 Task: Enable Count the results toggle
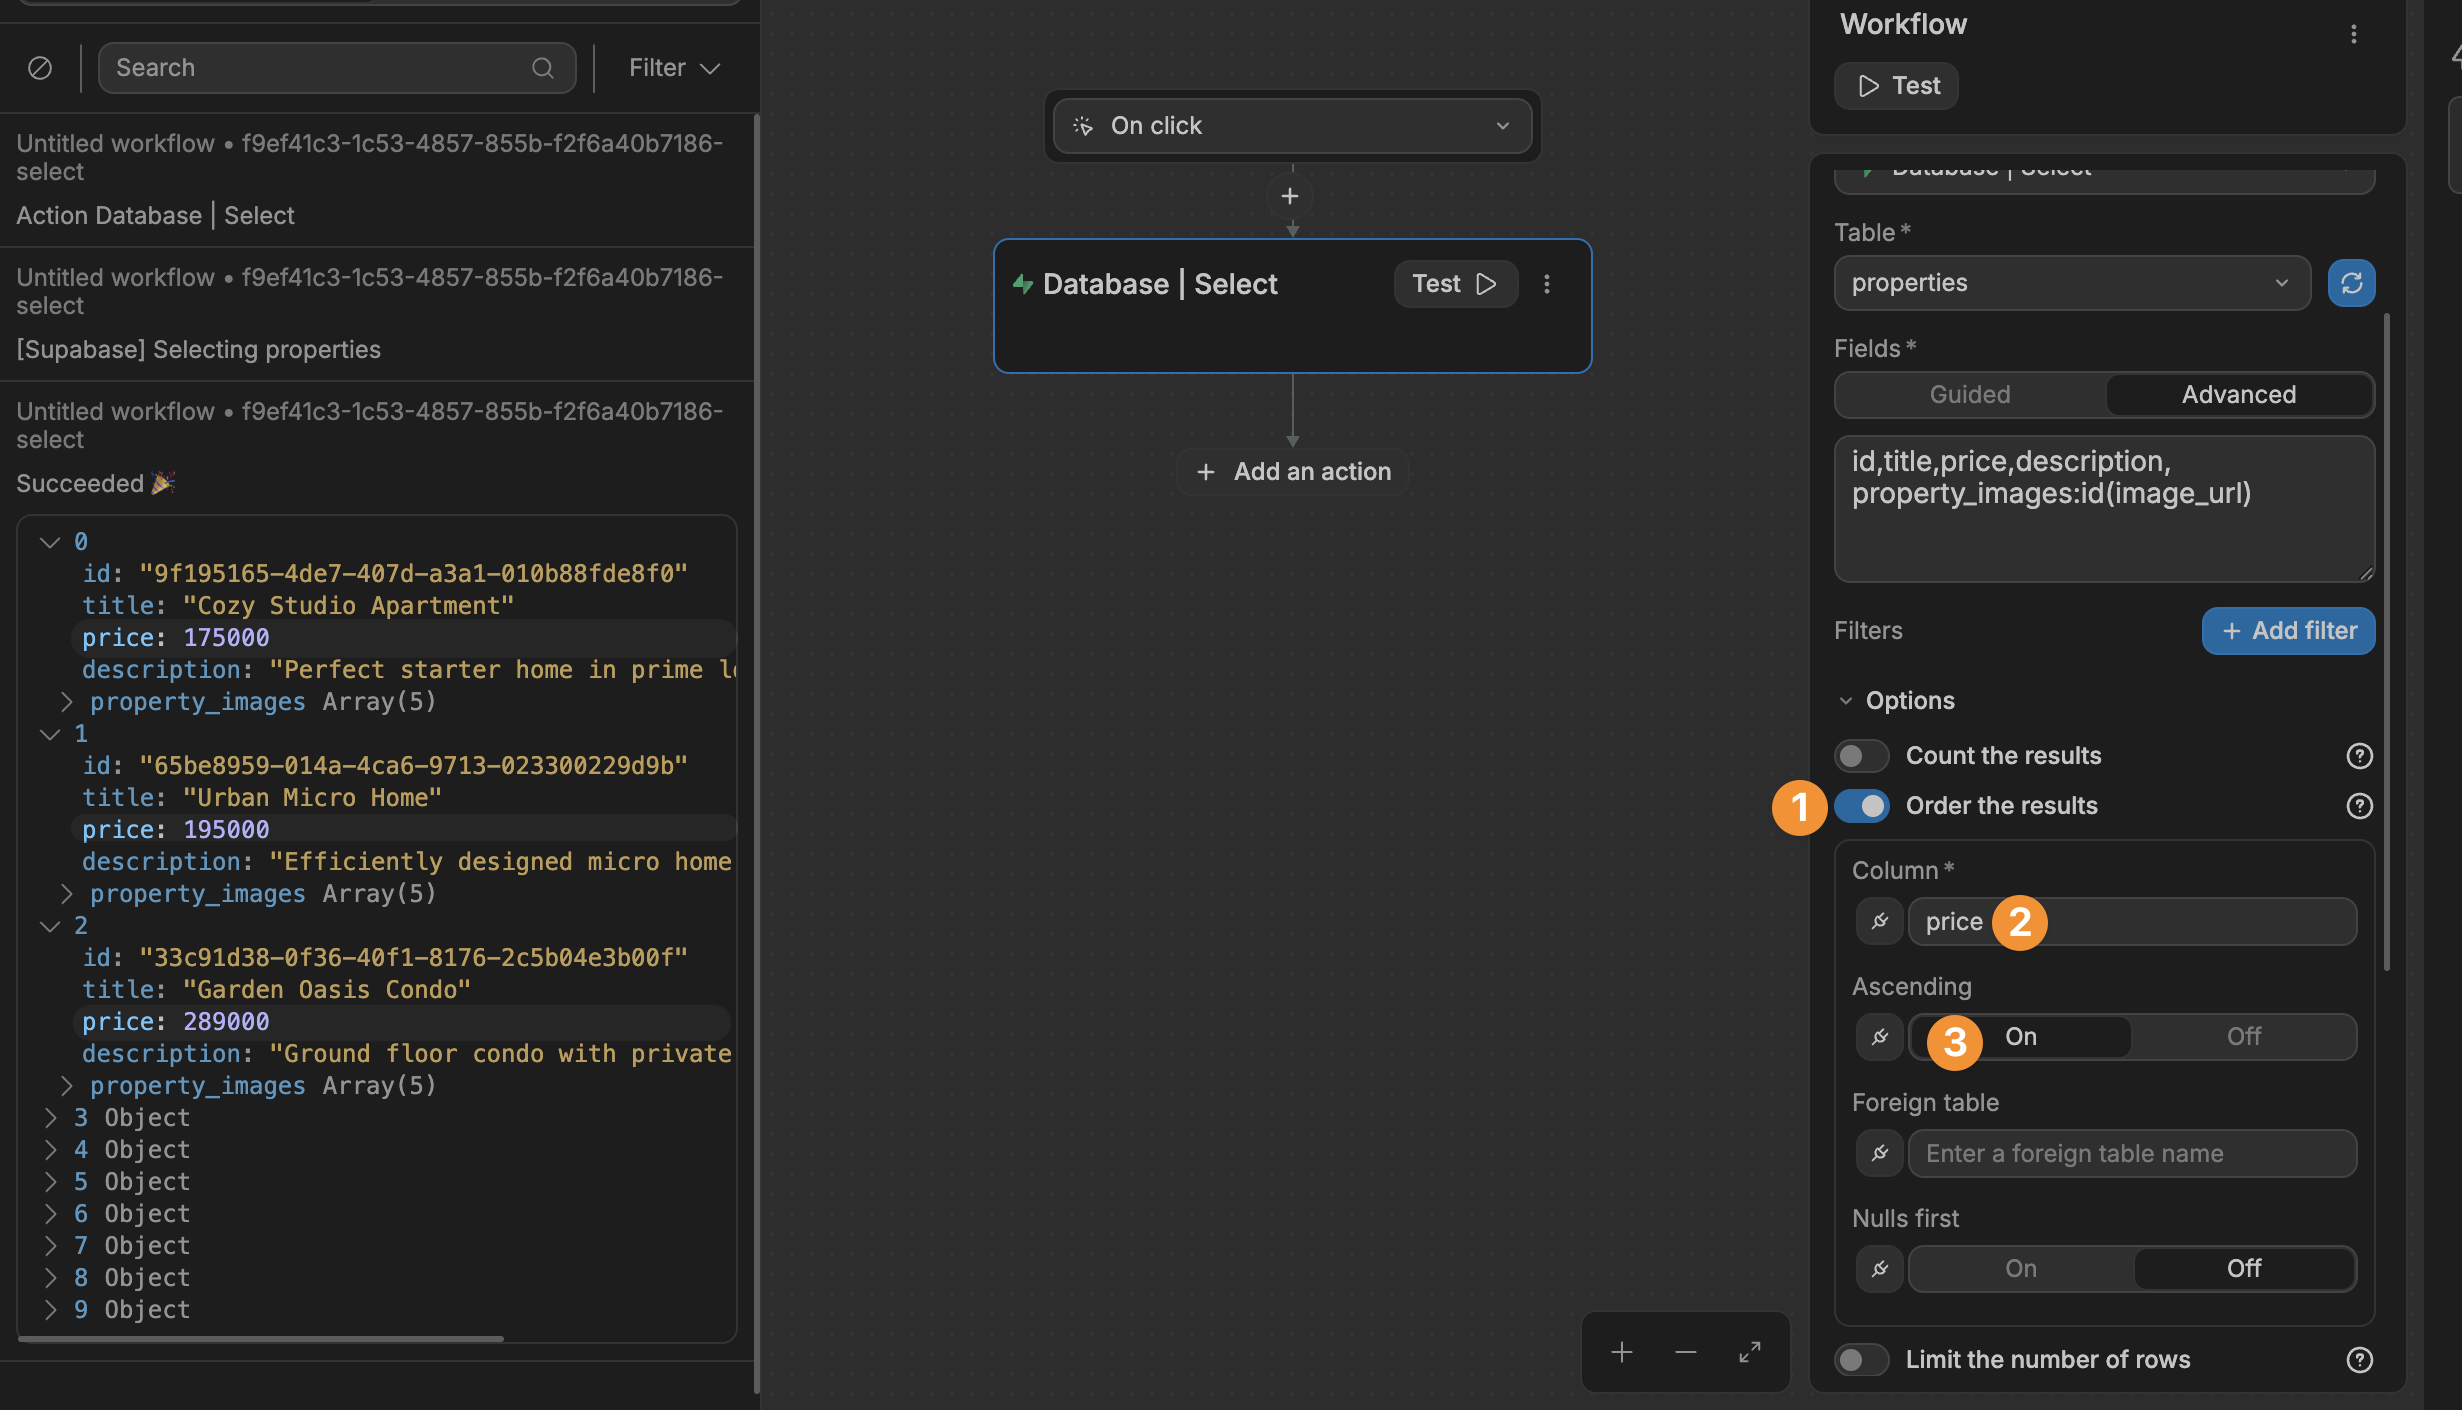click(x=1862, y=756)
